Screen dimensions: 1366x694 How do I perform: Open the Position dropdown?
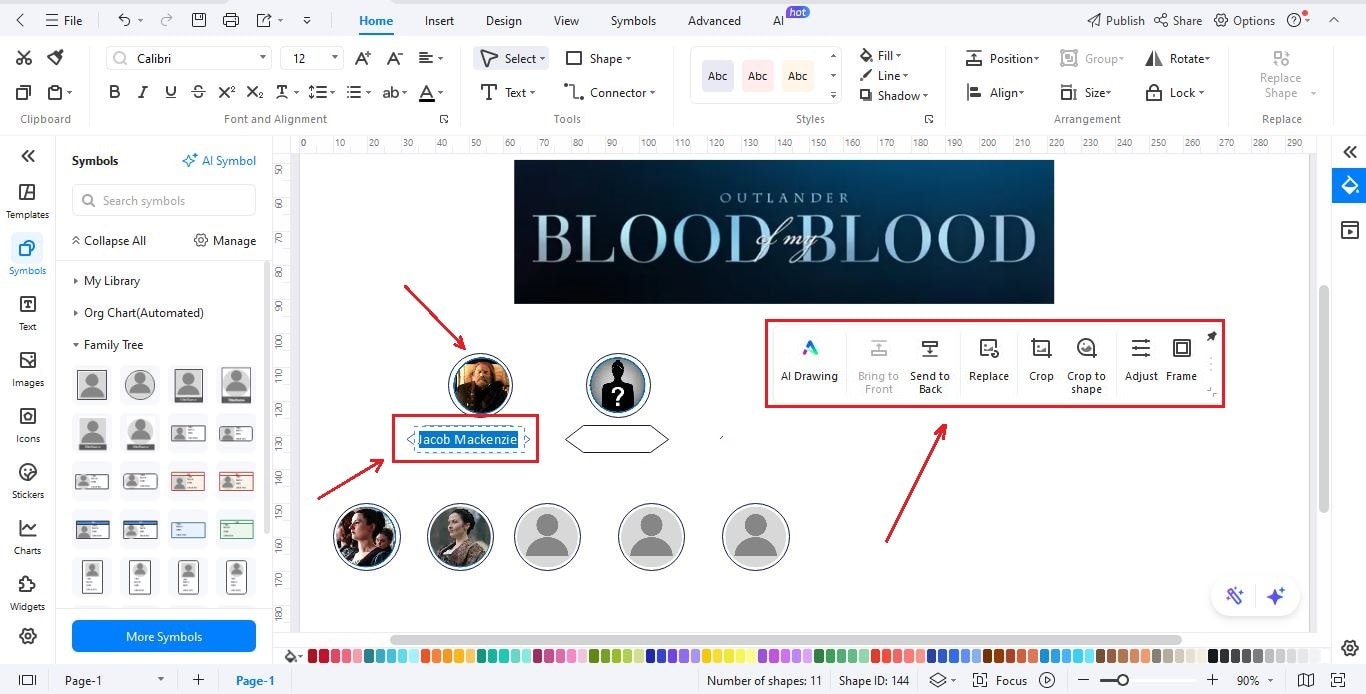(1003, 58)
